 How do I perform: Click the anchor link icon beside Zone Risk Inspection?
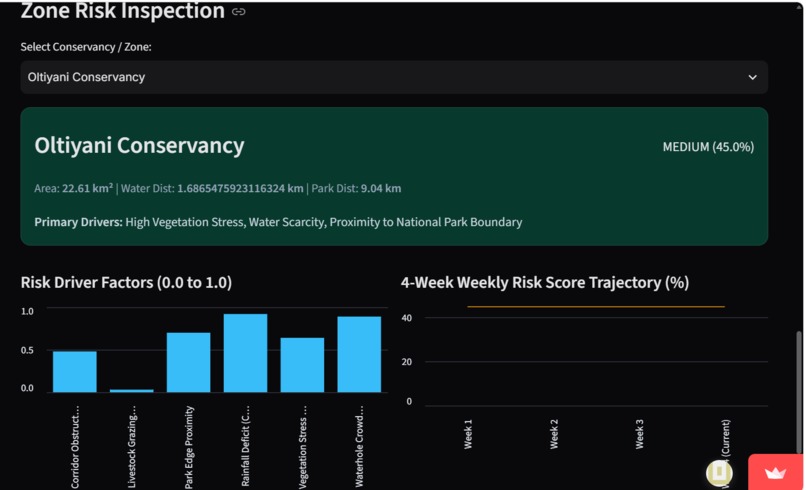tap(239, 11)
